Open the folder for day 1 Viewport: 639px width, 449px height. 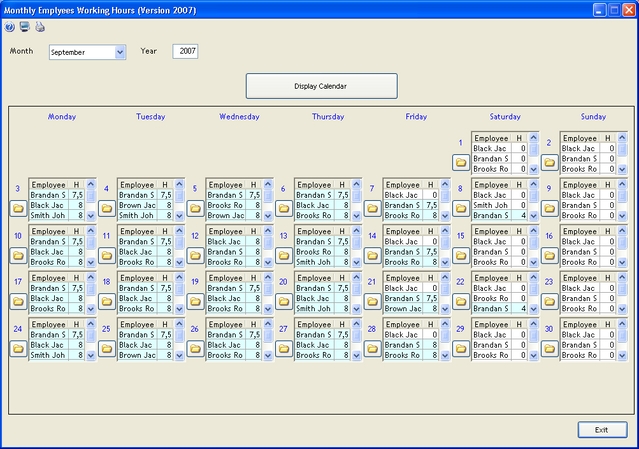coord(461,163)
